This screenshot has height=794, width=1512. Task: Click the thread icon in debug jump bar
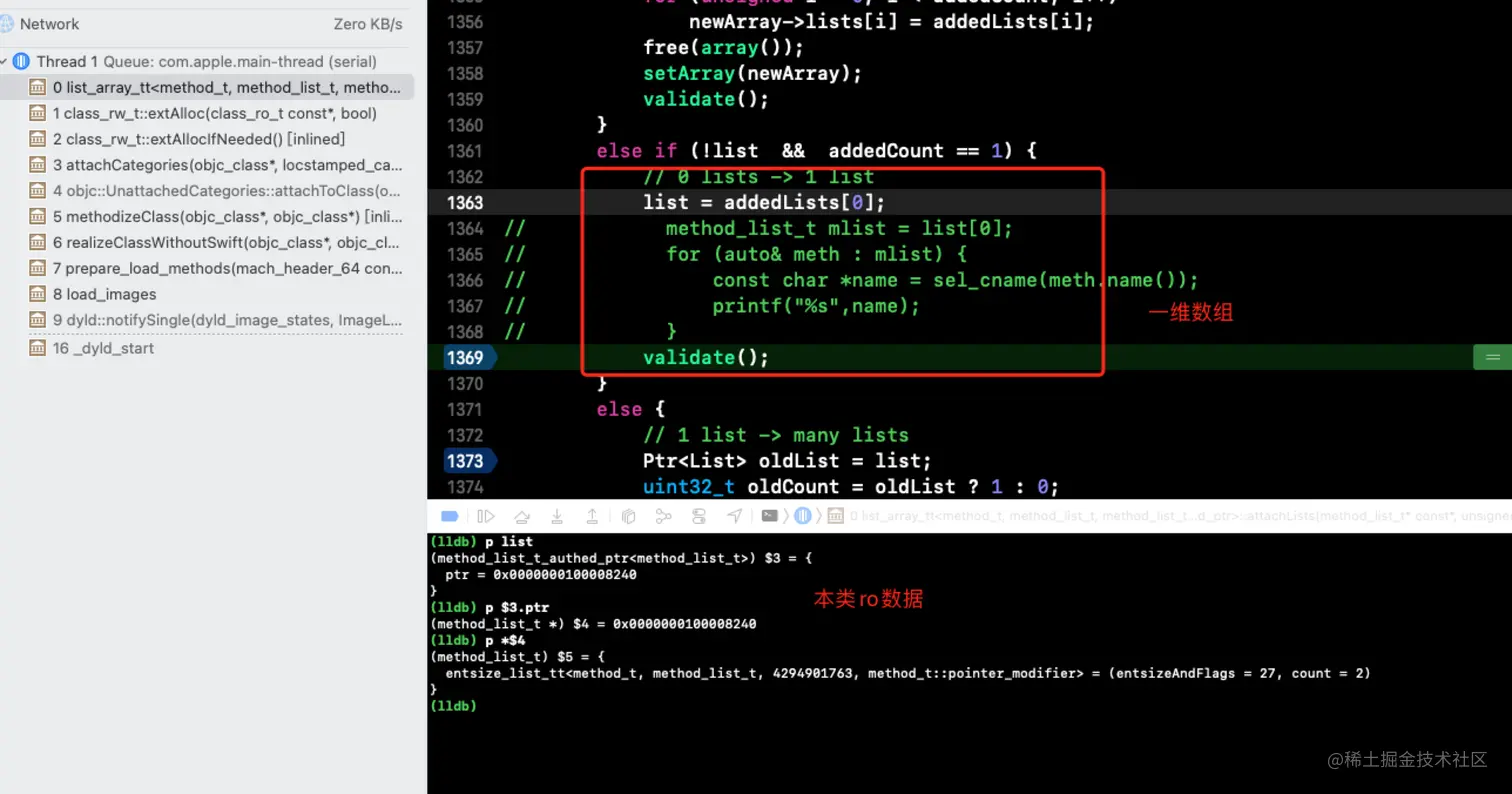pos(803,516)
